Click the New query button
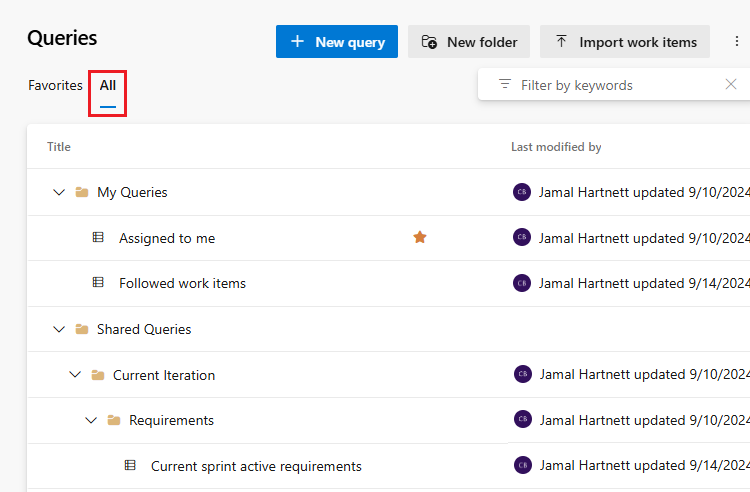The width and height of the screenshot is (750, 492). [337, 42]
